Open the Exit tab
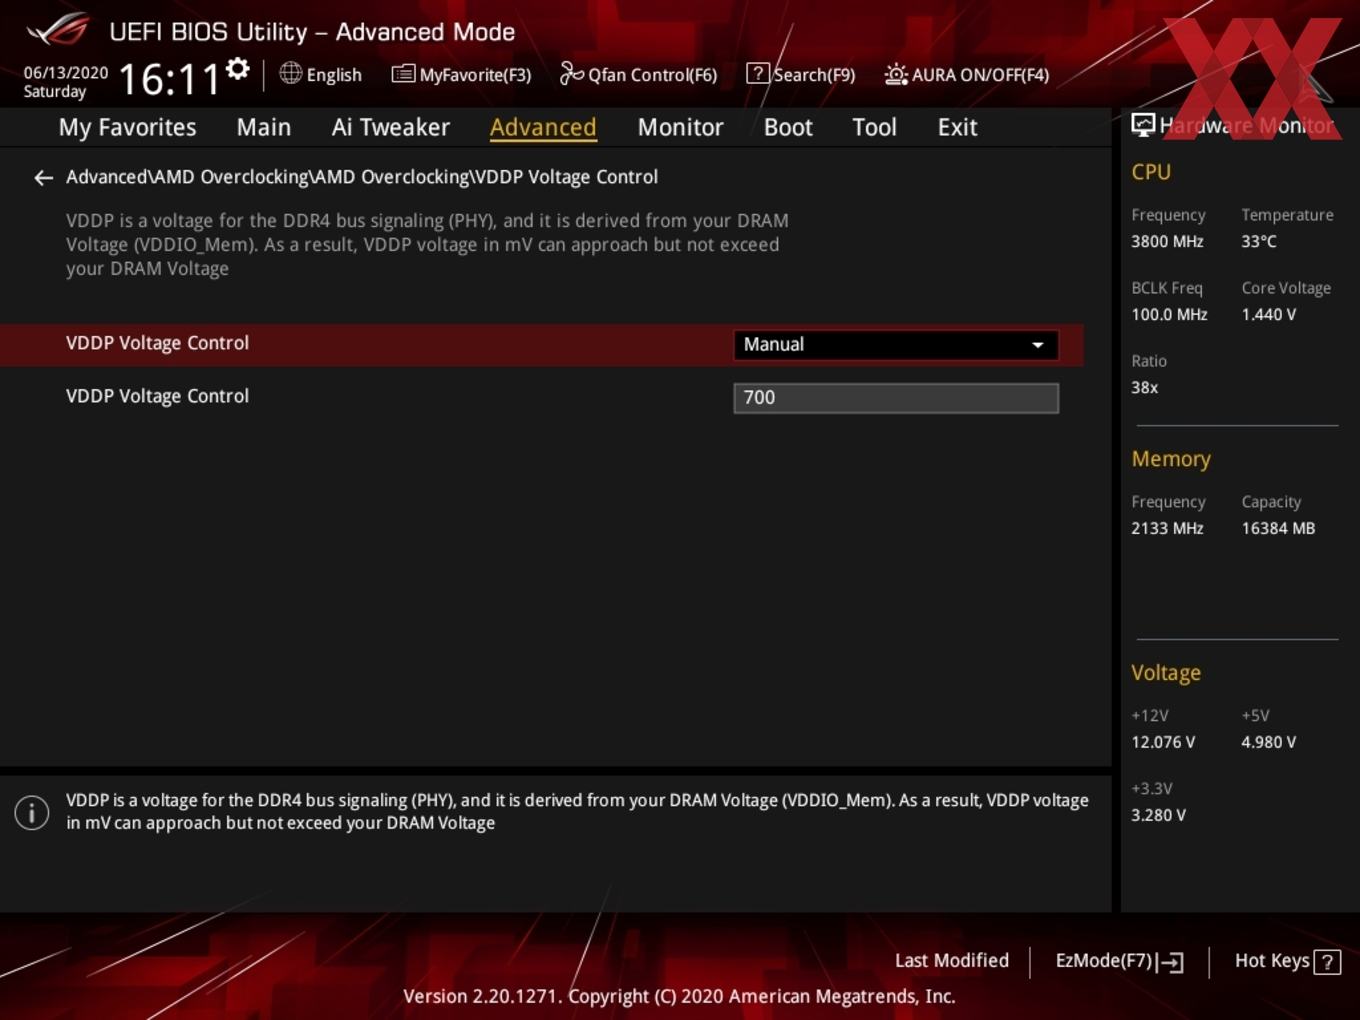The width and height of the screenshot is (1360, 1020). [x=957, y=128]
